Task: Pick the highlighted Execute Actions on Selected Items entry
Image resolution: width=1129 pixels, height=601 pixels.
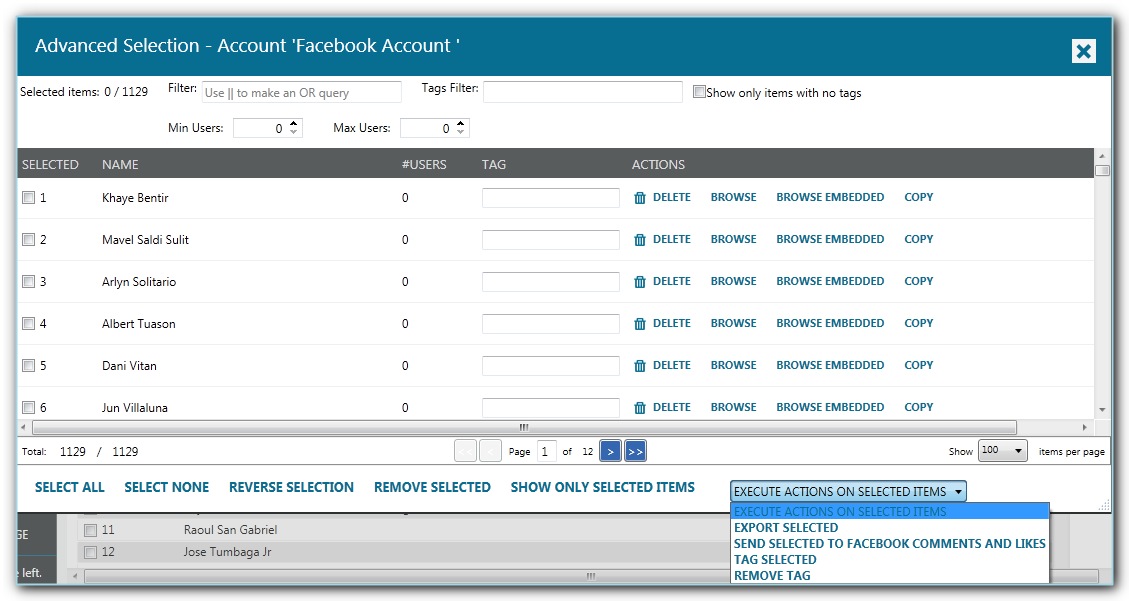Action: [889, 512]
